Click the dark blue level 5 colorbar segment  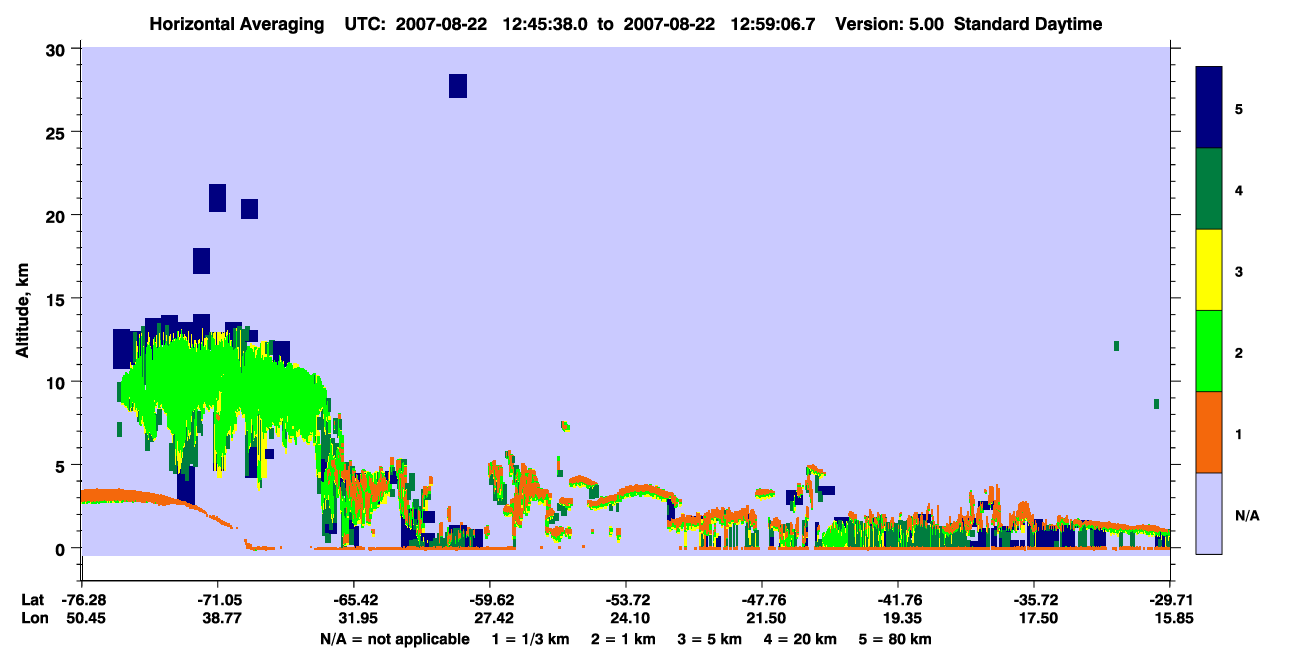(1209, 107)
